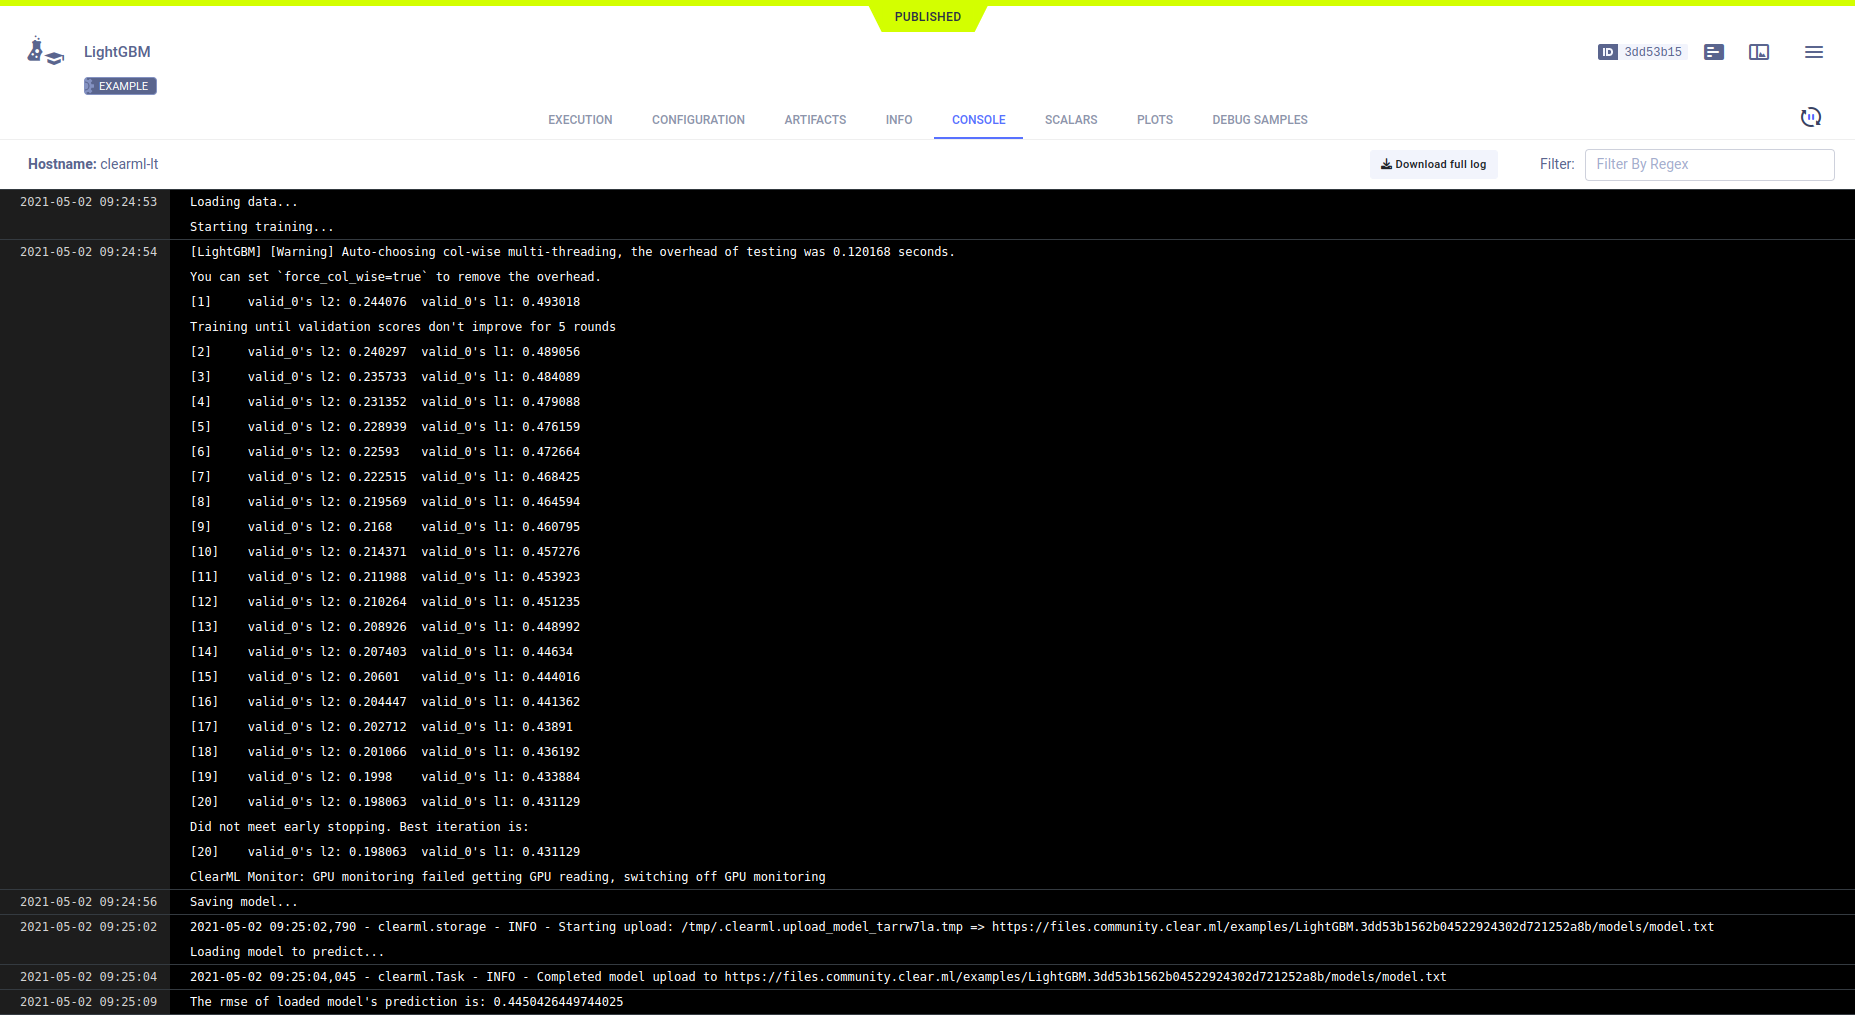Click the download icon on Download full log
The height and width of the screenshot is (1016, 1855).
[1387, 164]
